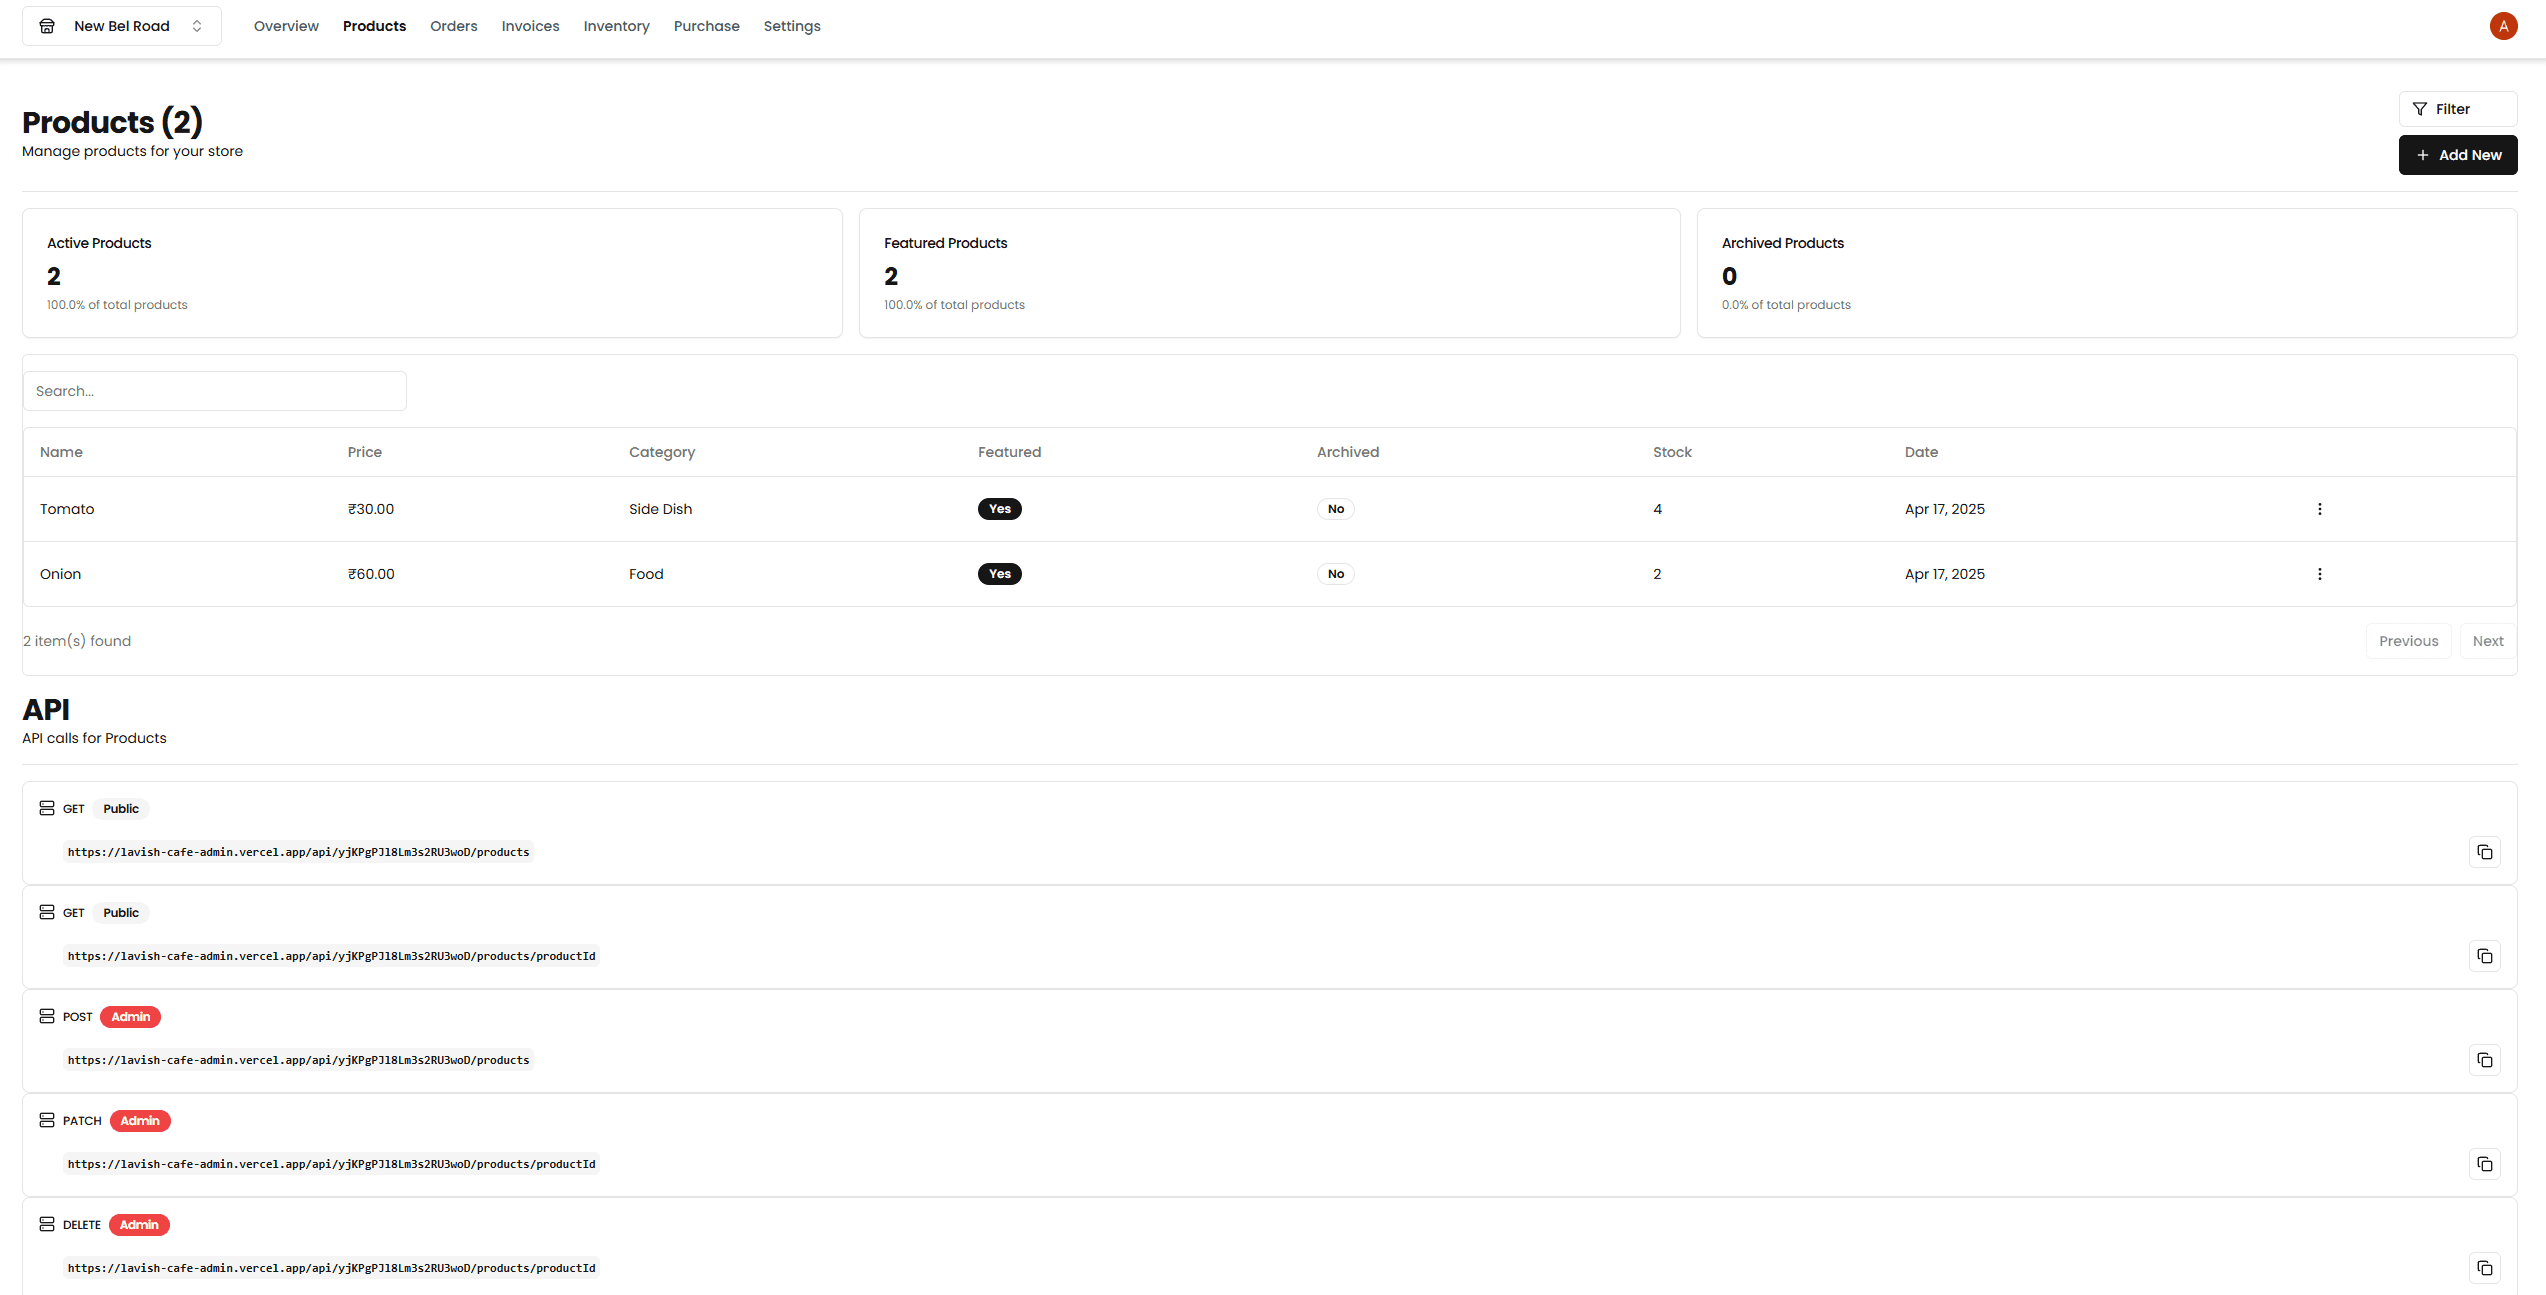Click the Archived Products card

point(2106,273)
